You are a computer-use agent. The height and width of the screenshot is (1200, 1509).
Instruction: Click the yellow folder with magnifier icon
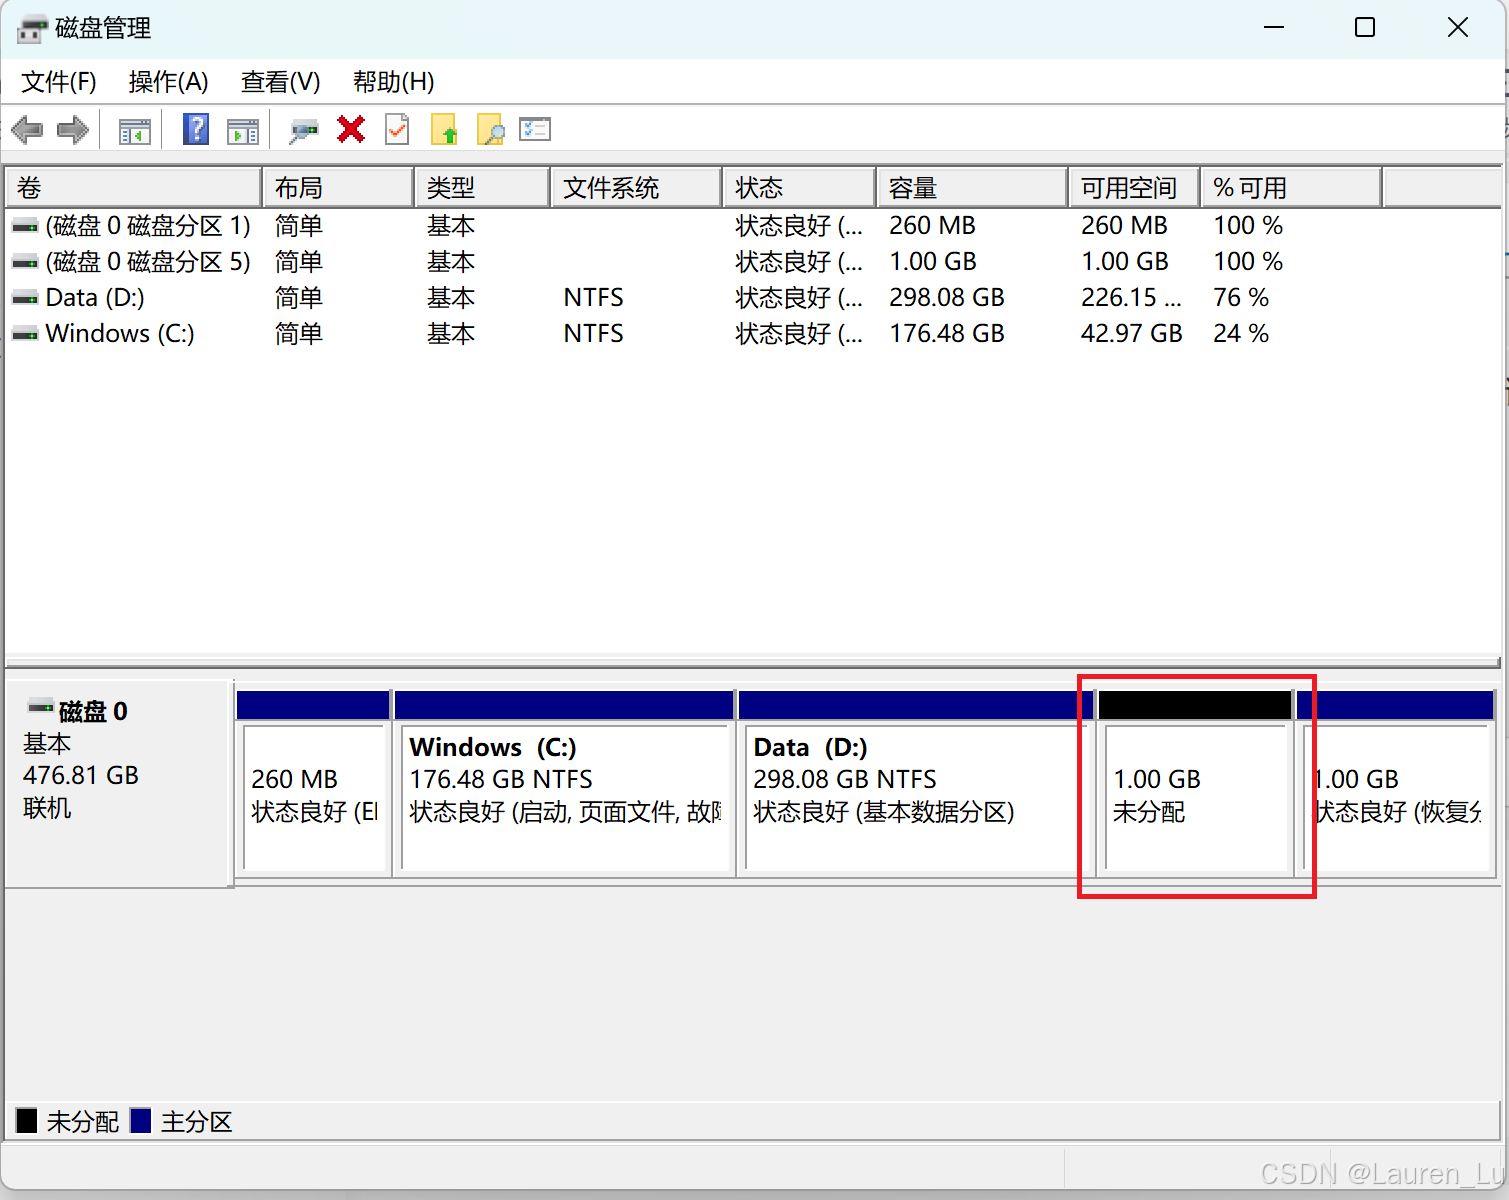[490, 129]
